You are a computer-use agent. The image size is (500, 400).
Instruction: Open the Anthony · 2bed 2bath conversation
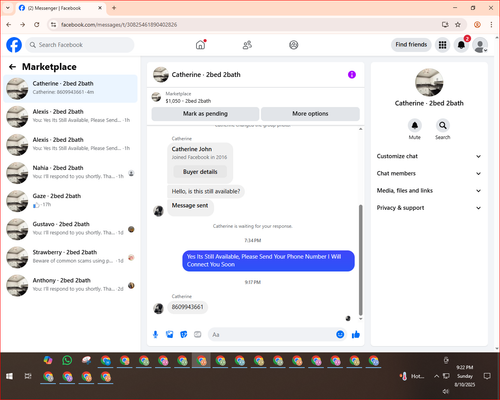pyautogui.click(x=70, y=285)
